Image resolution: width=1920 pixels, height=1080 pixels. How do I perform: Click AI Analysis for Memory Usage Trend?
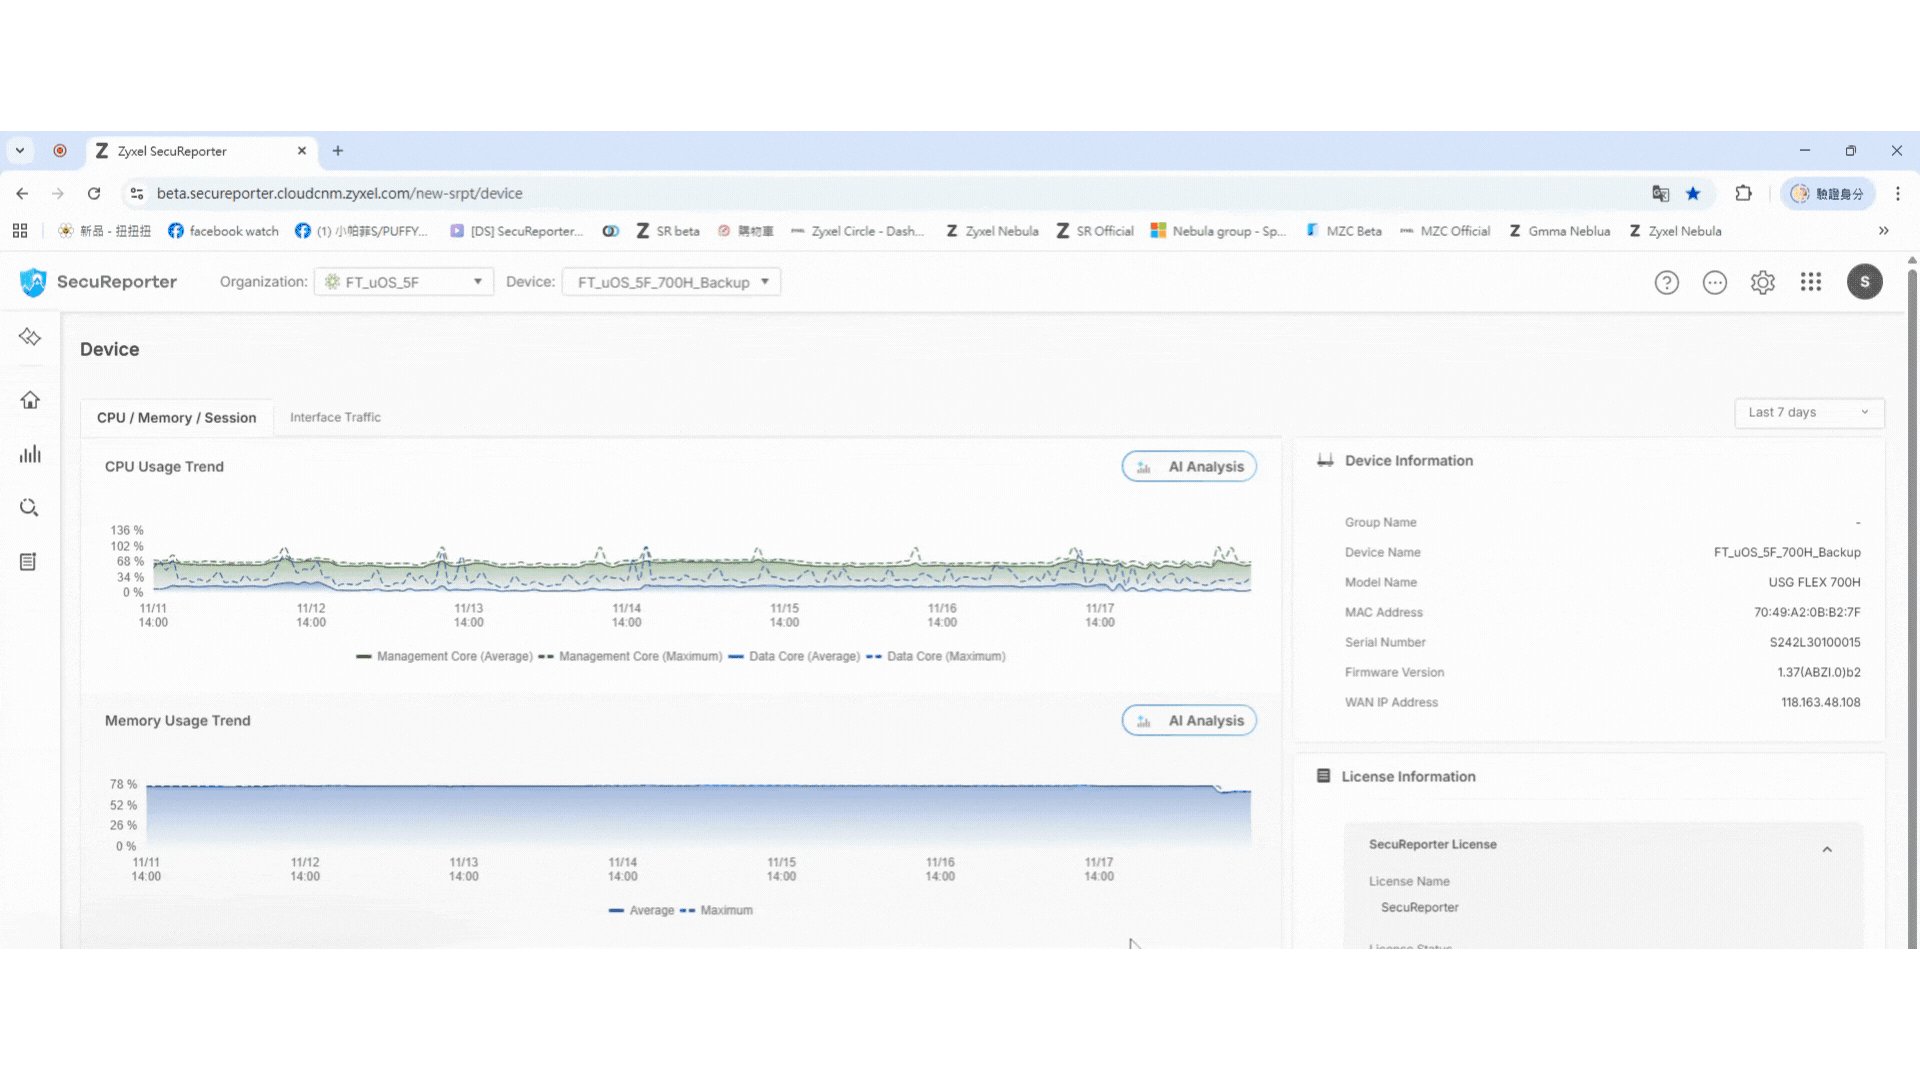(1189, 721)
